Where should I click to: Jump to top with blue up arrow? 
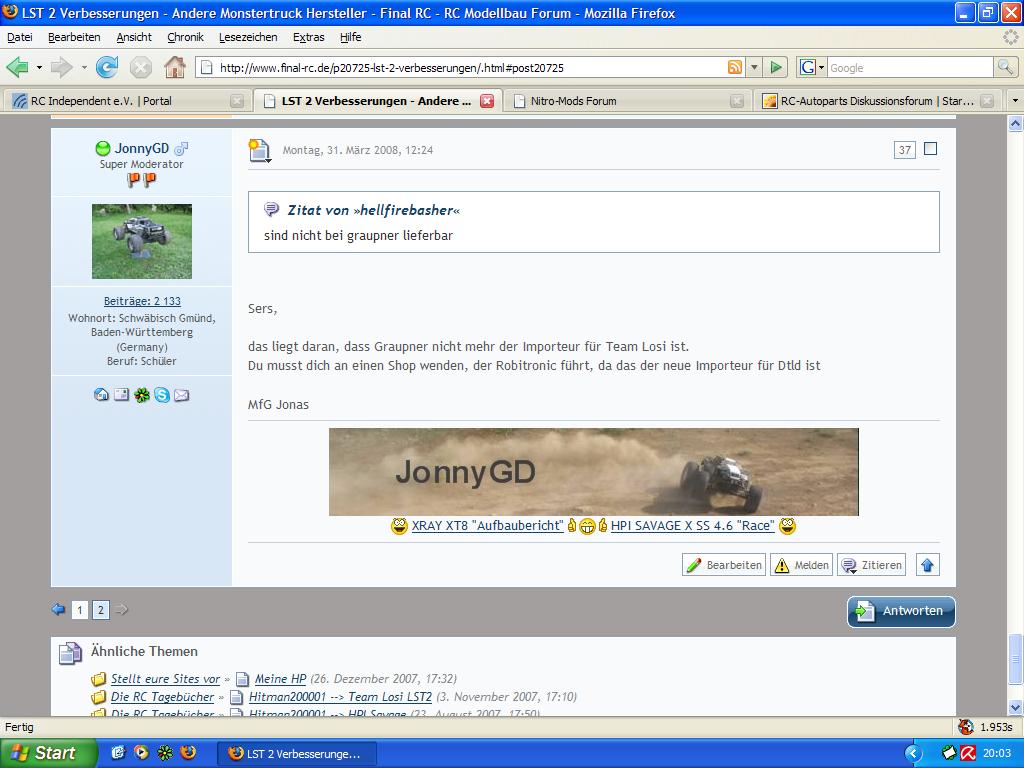click(x=927, y=565)
